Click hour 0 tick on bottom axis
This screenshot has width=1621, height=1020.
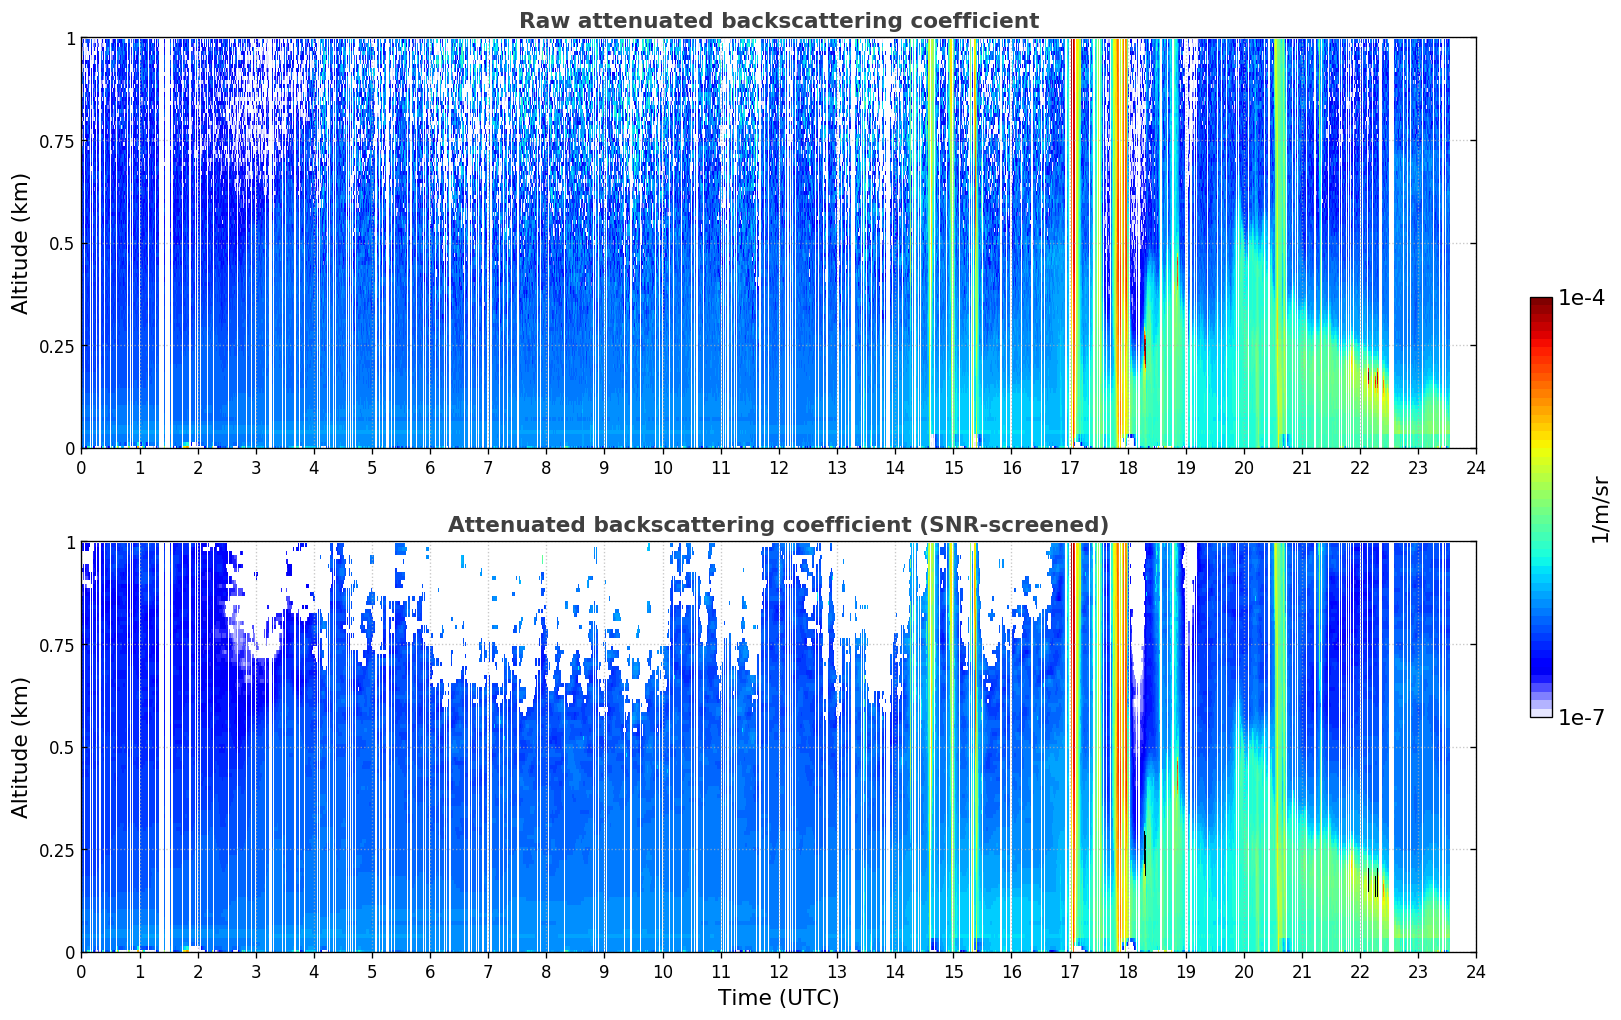[x=81, y=972]
